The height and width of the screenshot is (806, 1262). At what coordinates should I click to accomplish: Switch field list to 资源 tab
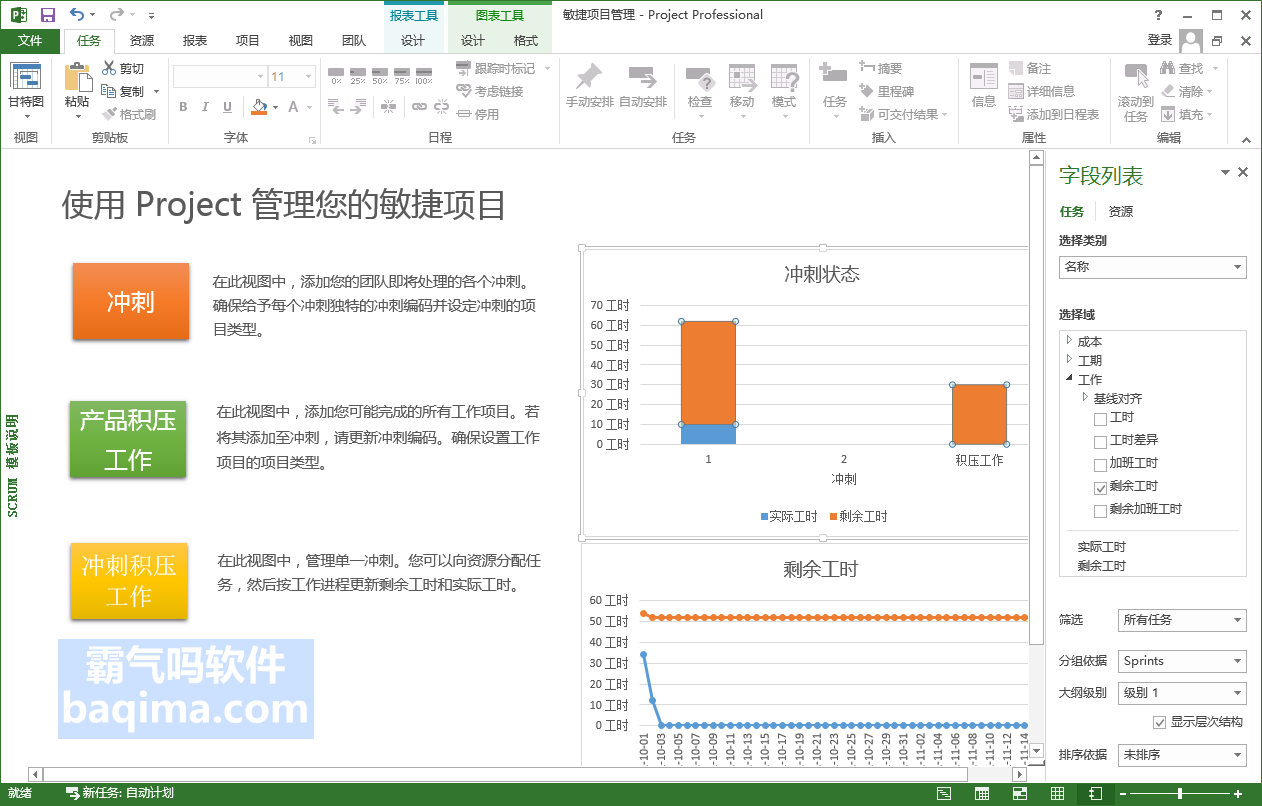coord(1121,212)
